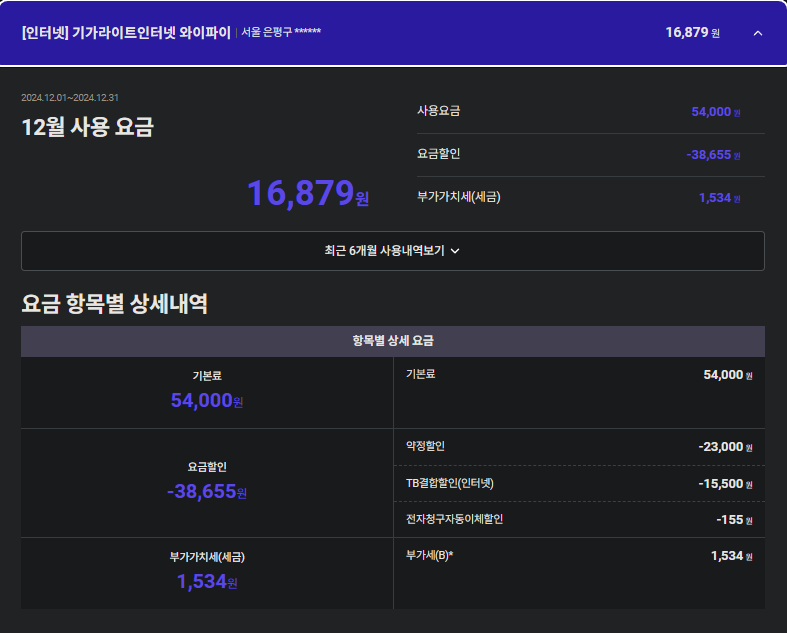
Task: Click the 12월 사용 요금 heading
Action: 88,127
